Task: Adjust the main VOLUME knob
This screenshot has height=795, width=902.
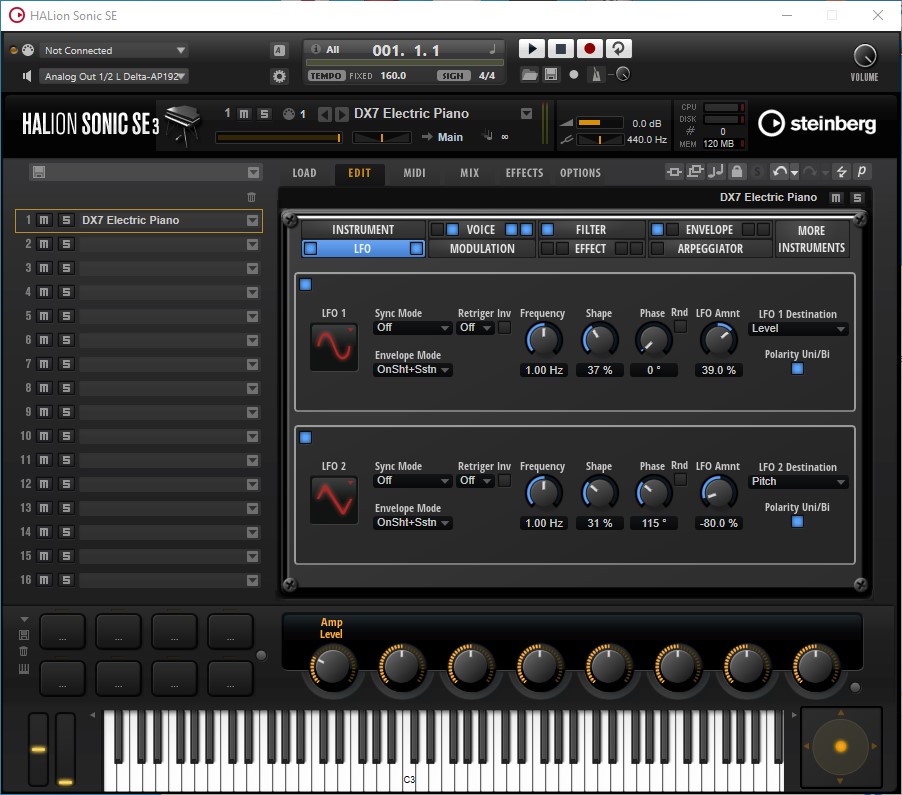Action: coord(865,56)
